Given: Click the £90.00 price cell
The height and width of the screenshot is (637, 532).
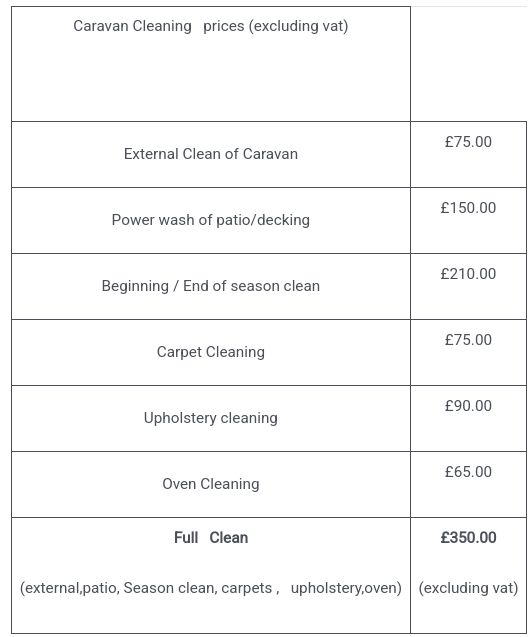Looking at the screenshot, I should (468, 418).
